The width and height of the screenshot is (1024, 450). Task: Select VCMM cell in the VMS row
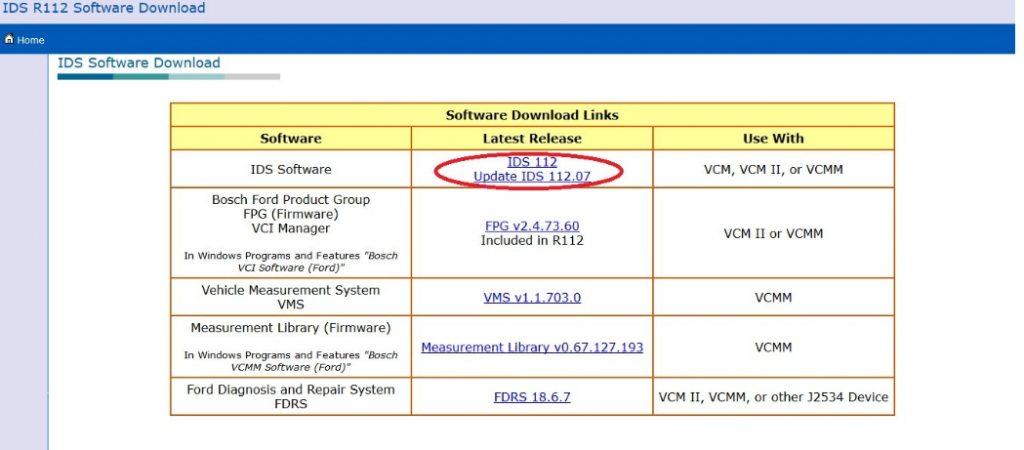[x=773, y=297]
